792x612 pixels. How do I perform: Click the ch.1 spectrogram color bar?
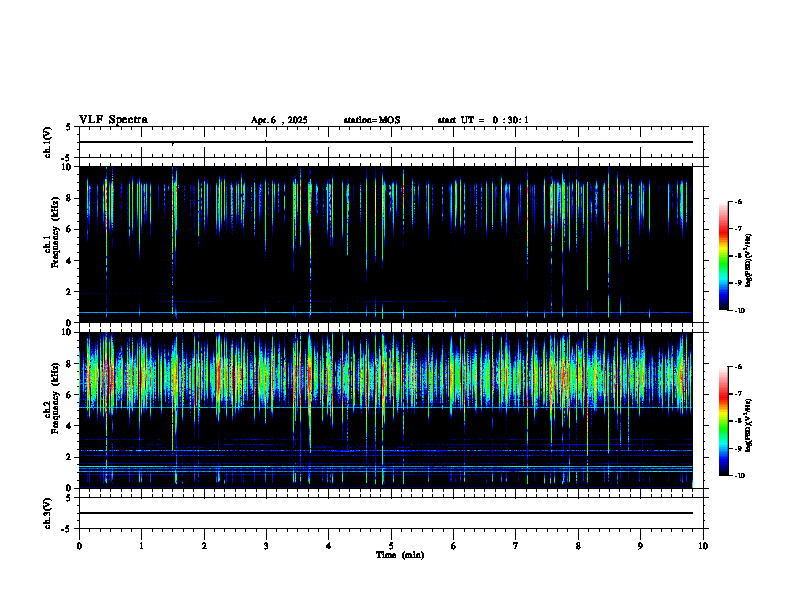723,256
